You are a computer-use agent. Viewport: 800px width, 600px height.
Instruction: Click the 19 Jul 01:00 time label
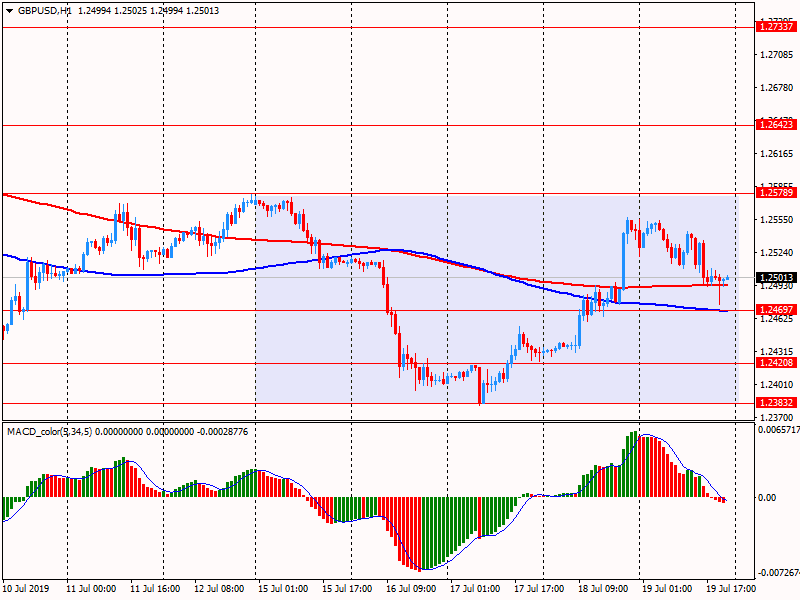(x=667, y=588)
